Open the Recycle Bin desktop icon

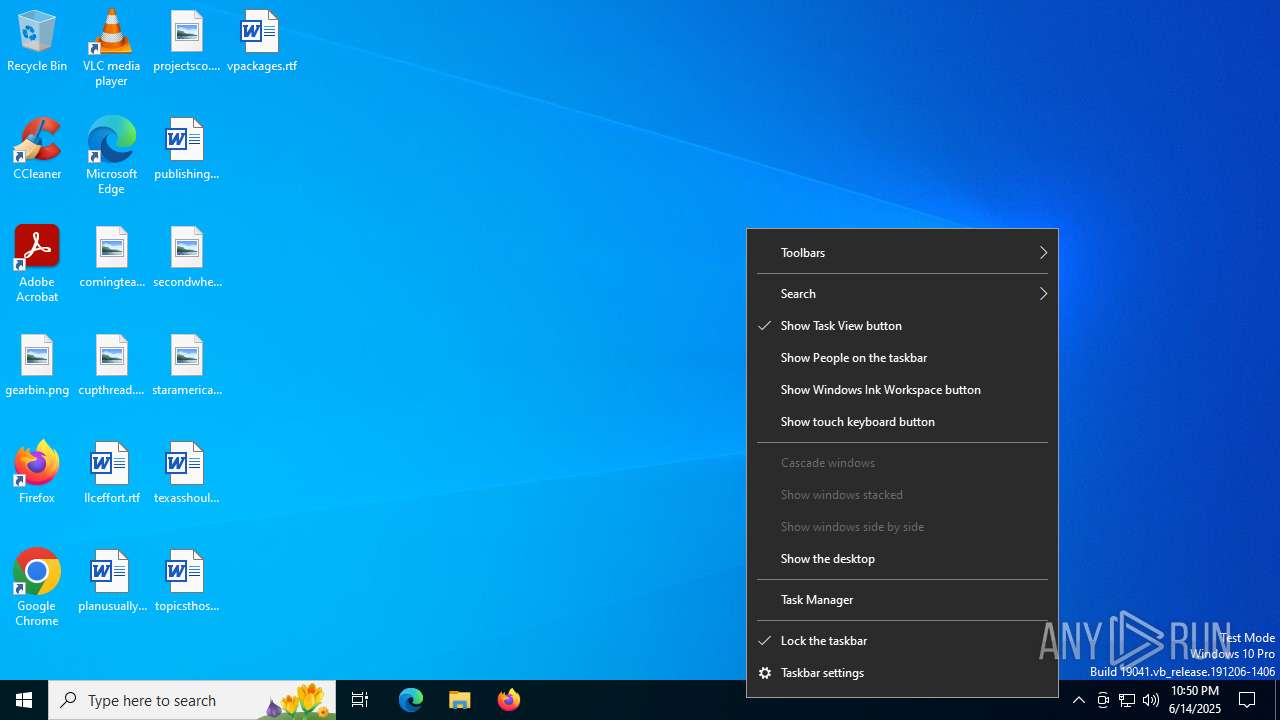click(37, 42)
